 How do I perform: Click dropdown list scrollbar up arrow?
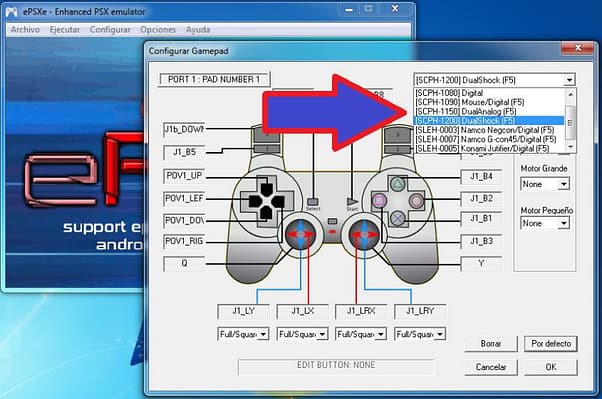click(570, 94)
